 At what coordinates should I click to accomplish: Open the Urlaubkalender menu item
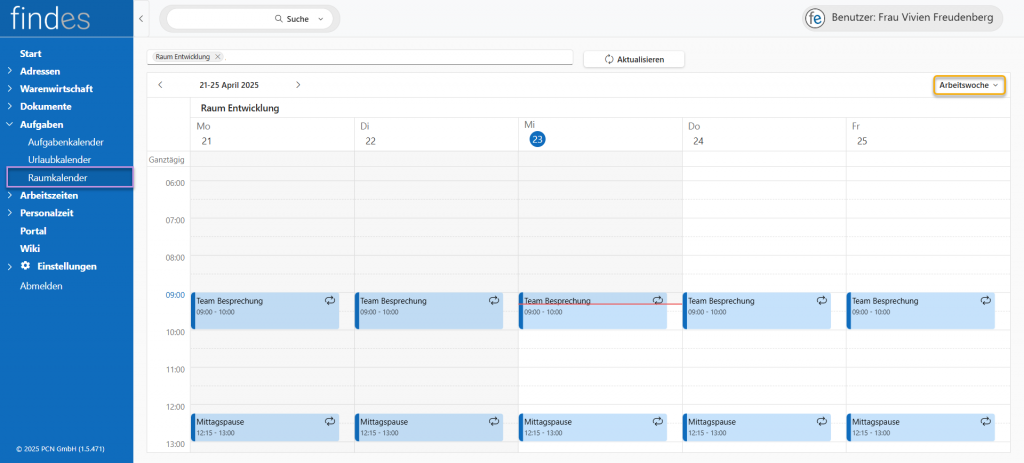(x=59, y=160)
